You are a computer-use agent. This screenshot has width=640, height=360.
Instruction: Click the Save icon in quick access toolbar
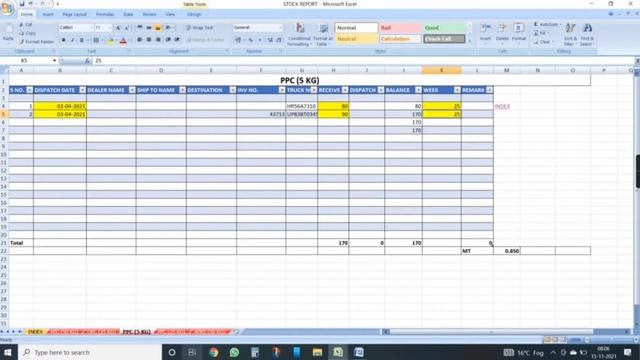(22, 4)
